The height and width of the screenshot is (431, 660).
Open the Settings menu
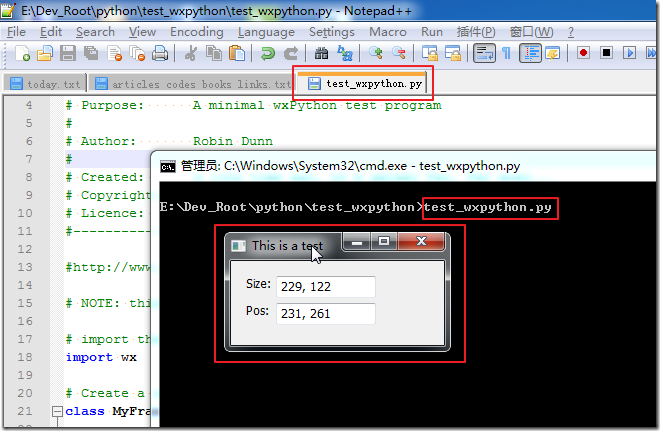332,32
